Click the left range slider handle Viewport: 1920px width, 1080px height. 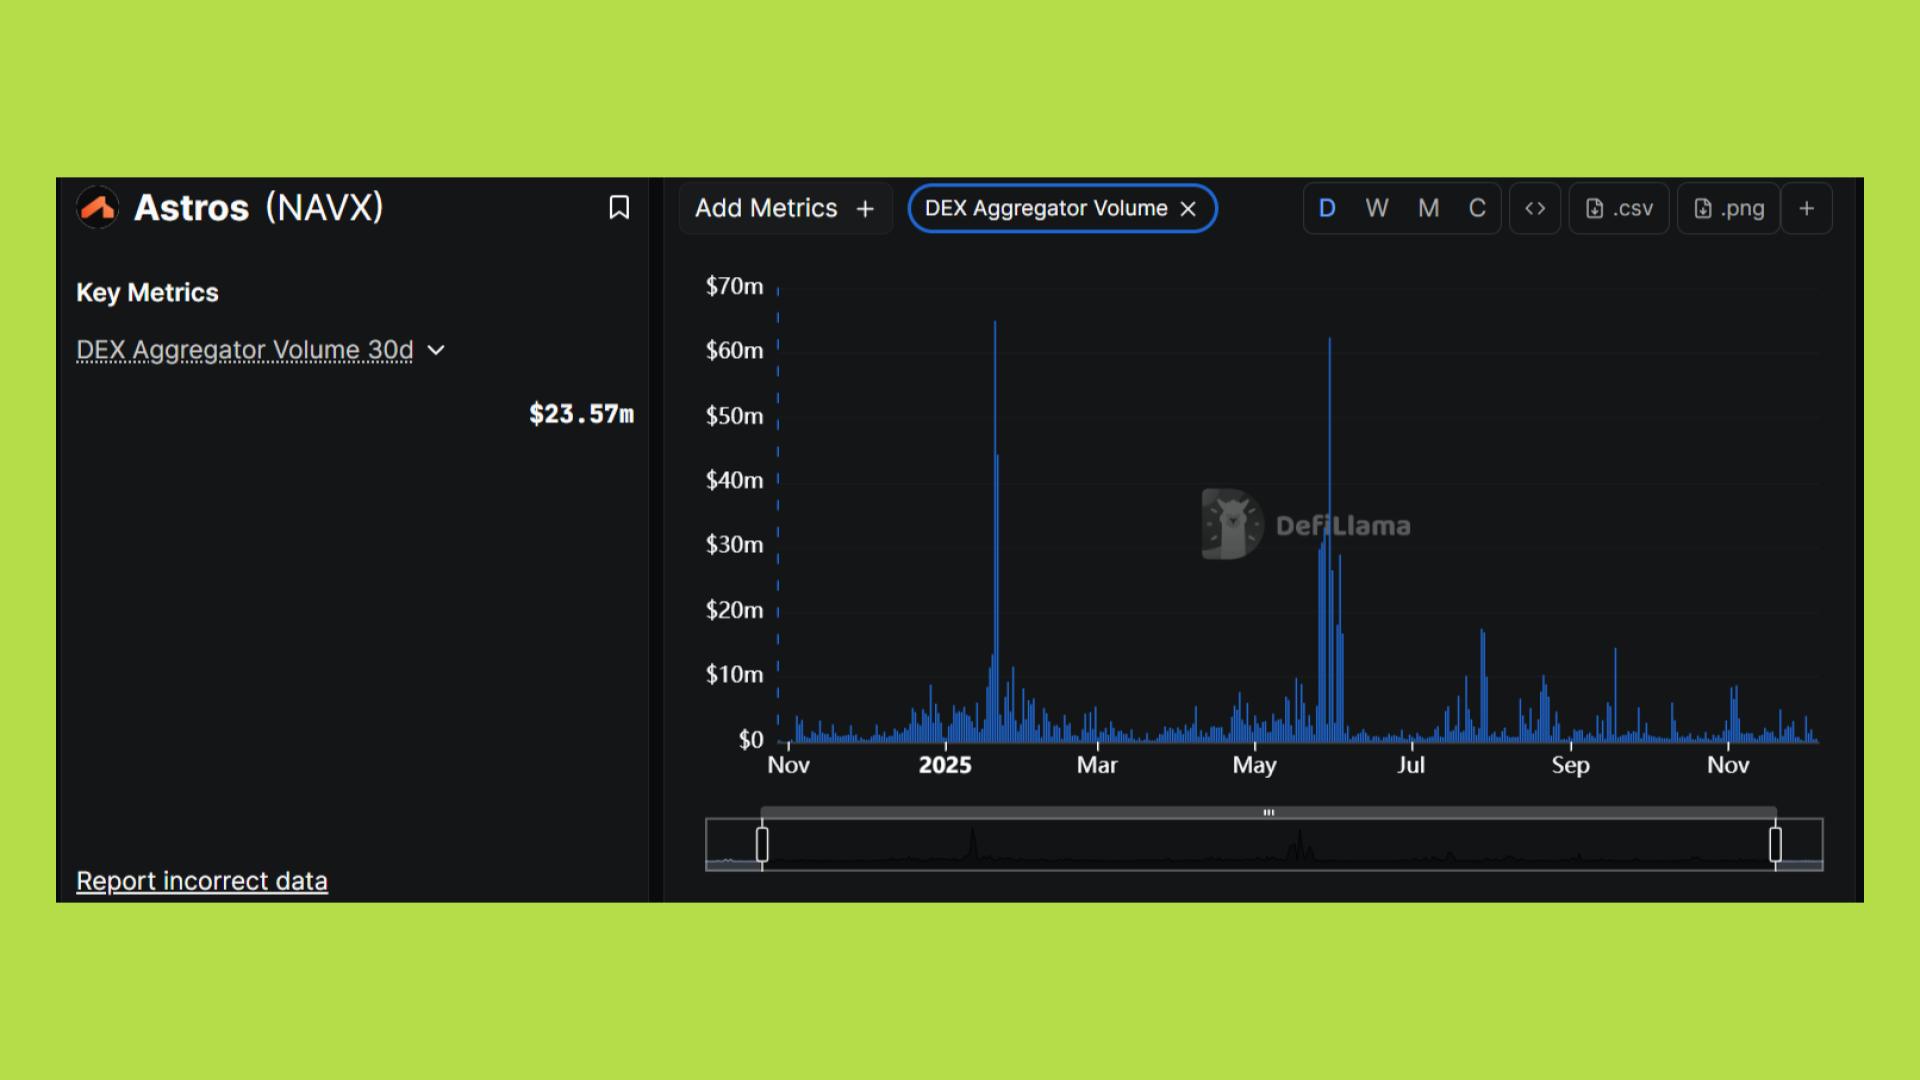click(762, 844)
